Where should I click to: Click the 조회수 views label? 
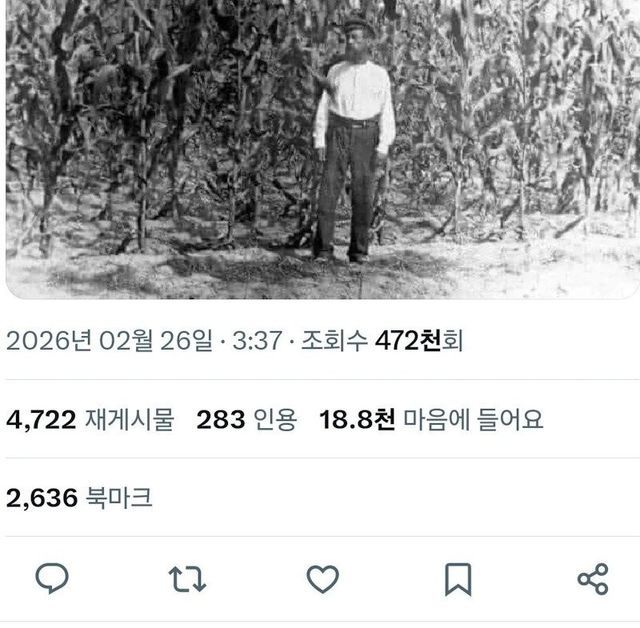pos(334,340)
